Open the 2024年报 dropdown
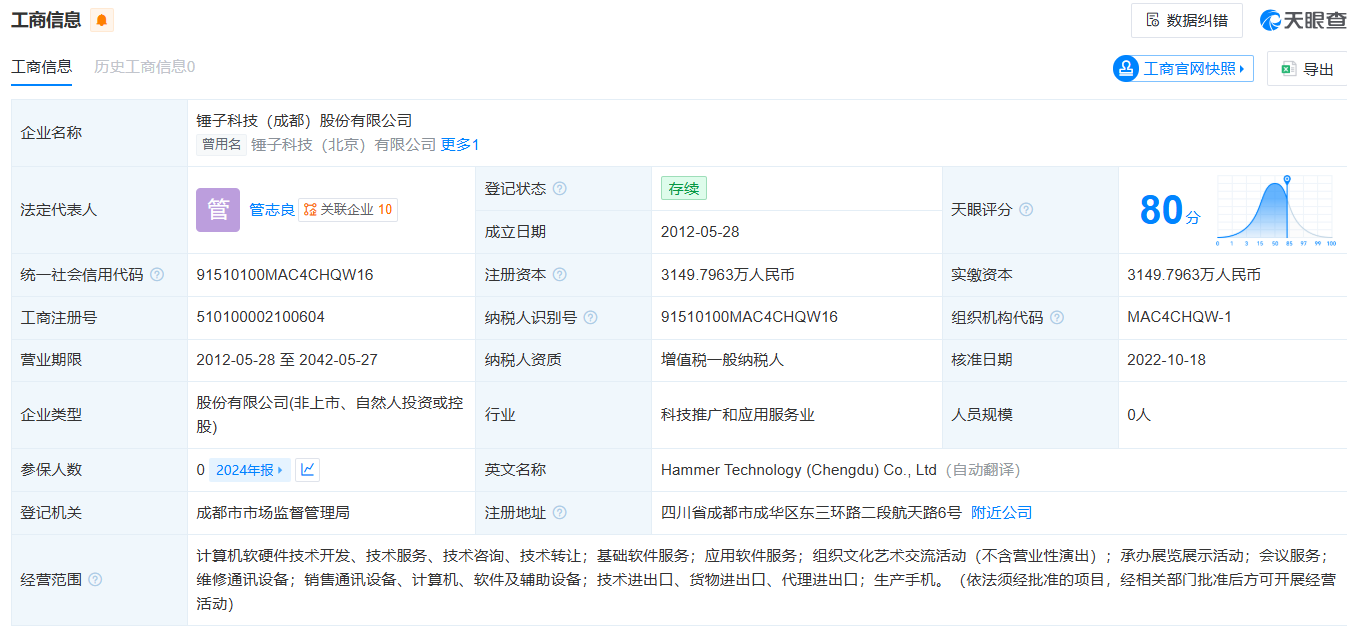Viewport: 1347px width, 629px height. click(x=250, y=470)
